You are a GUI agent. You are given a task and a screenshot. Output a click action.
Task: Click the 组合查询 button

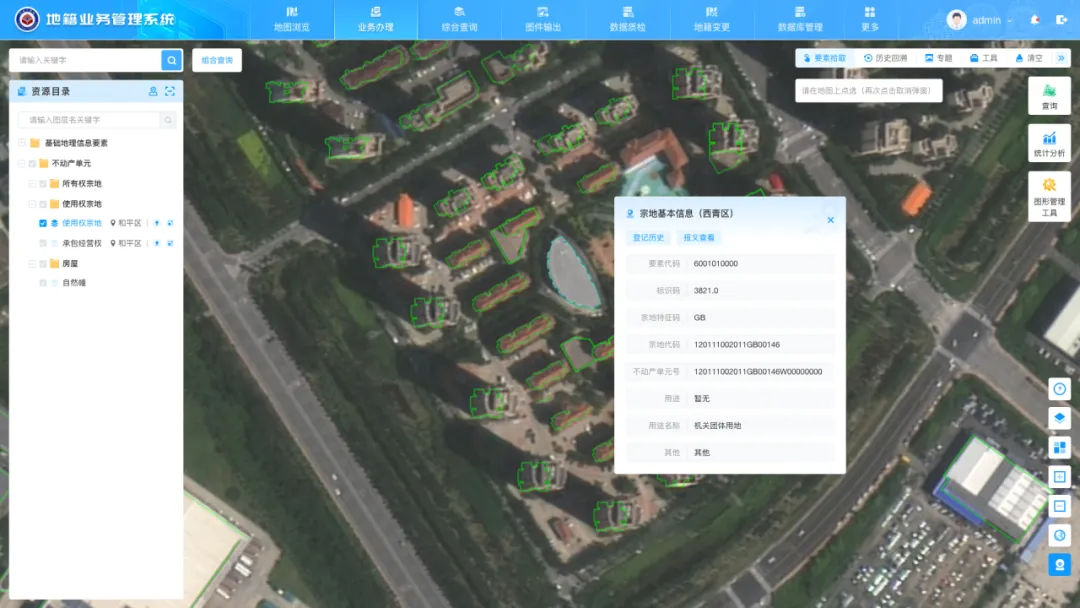(x=216, y=60)
